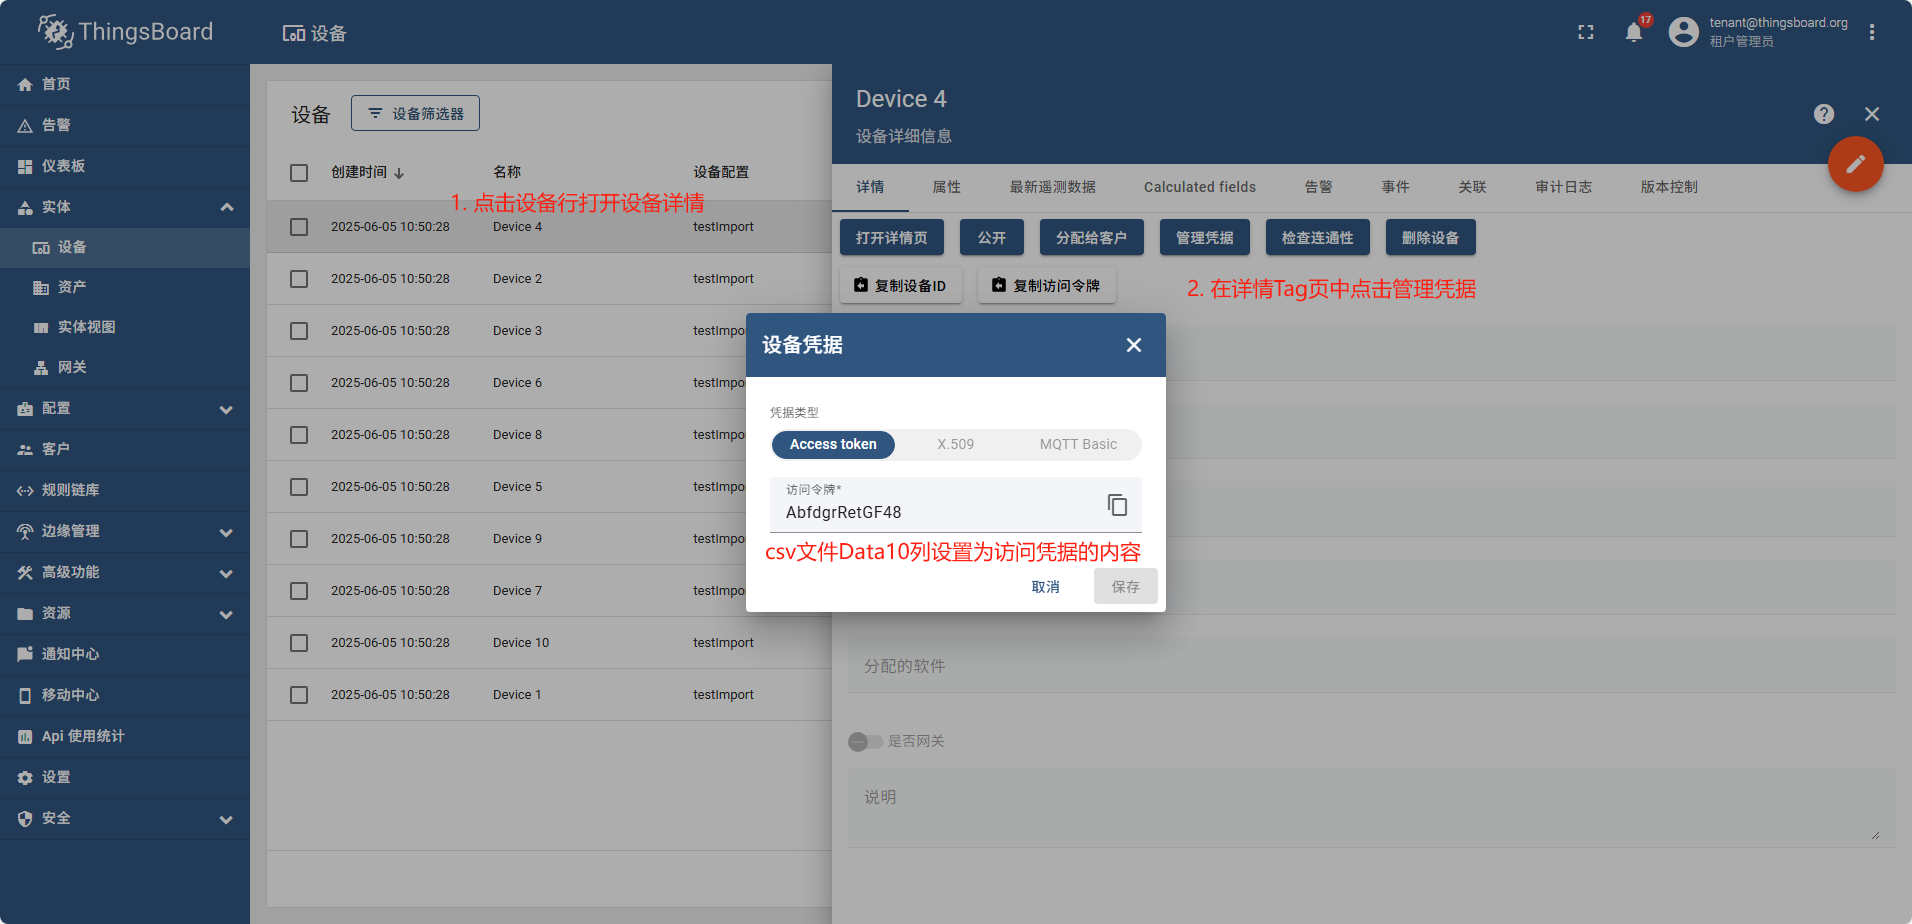Click the 管理凭据 button
This screenshot has width=1912, height=924.
[1204, 238]
